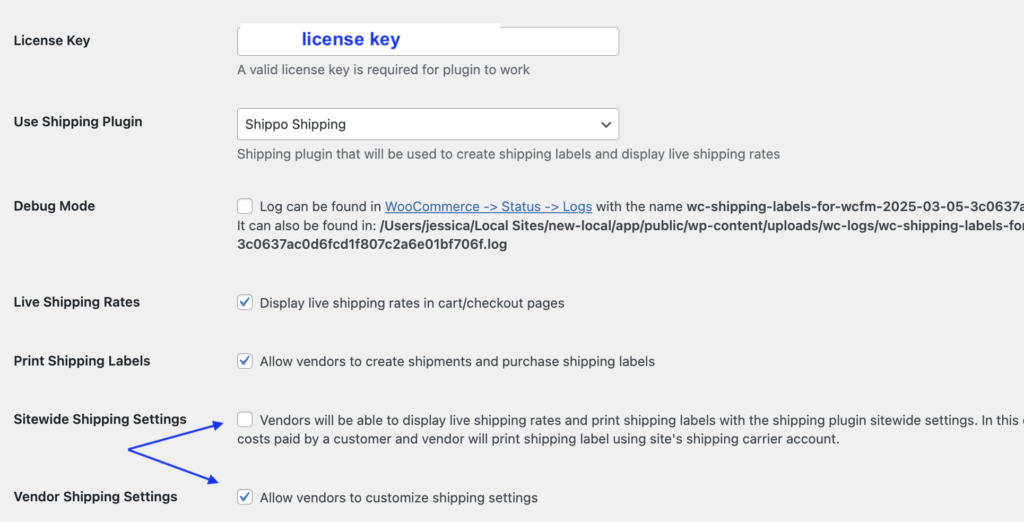The height and width of the screenshot is (522, 1024).
Task: Click the 'Sitewide Shipping Settings' row heading
Action: click(x=100, y=419)
